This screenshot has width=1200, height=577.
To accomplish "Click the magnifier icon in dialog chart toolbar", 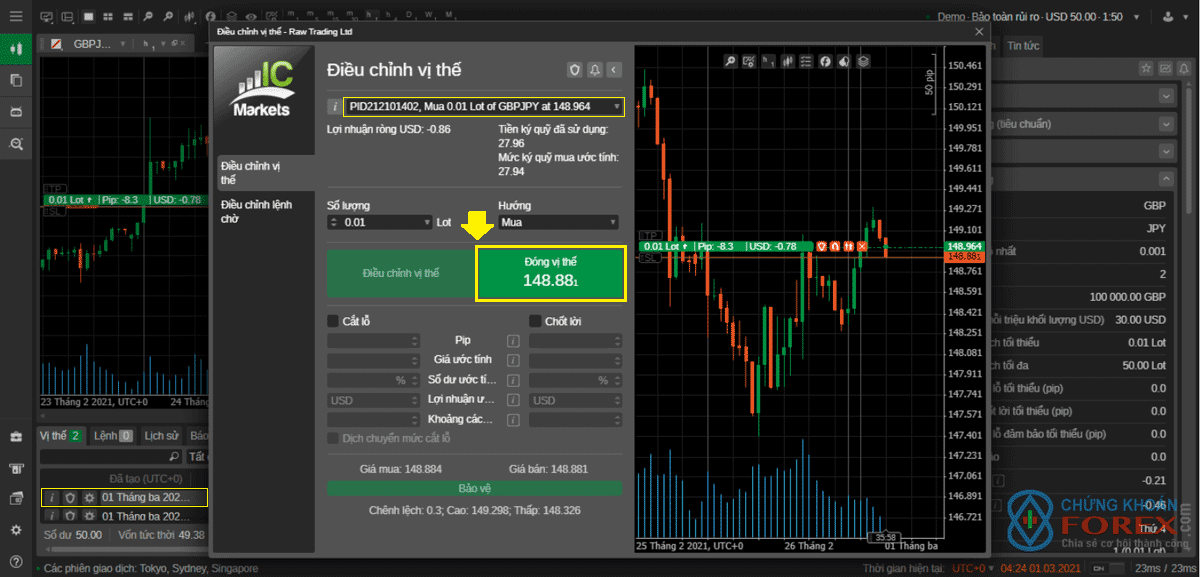I will point(730,61).
